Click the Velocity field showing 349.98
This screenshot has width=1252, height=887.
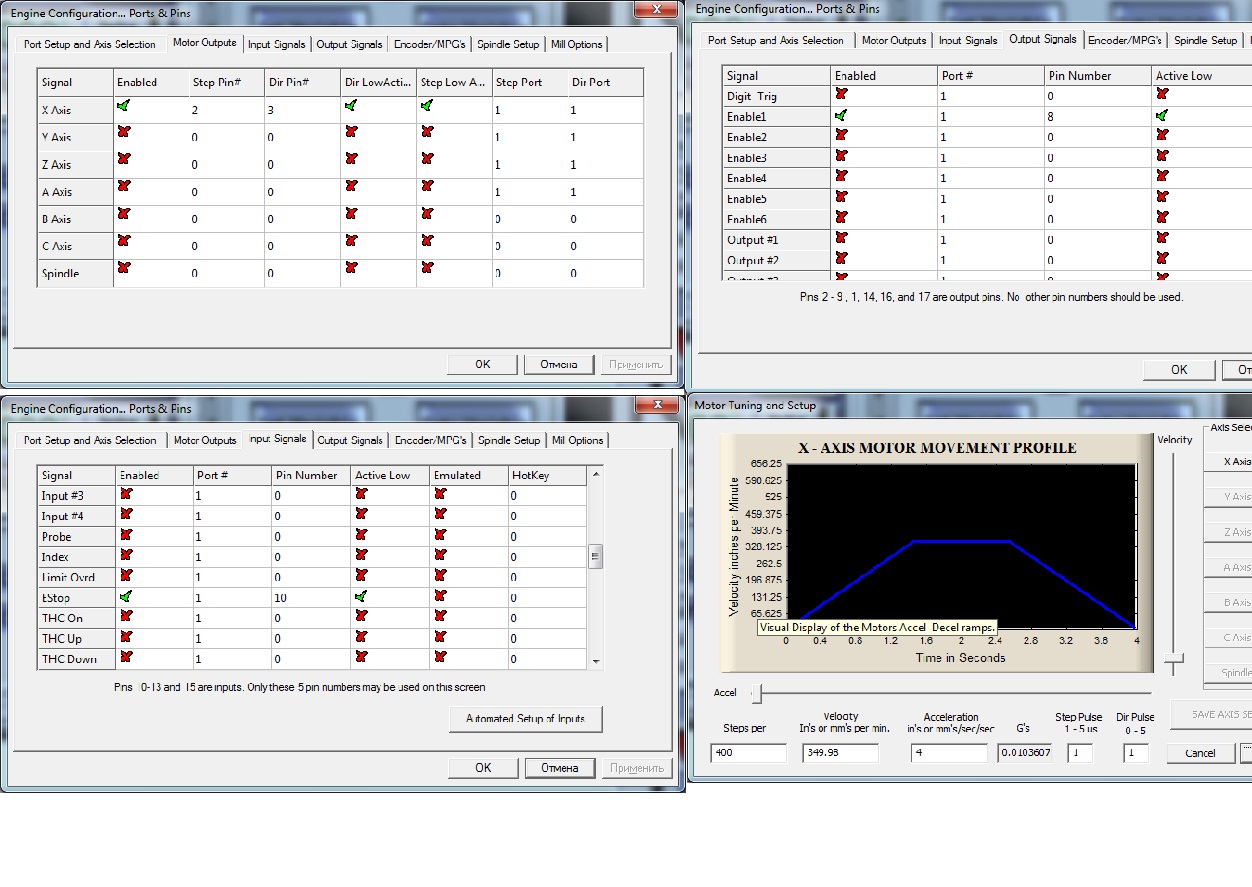[x=840, y=753]
